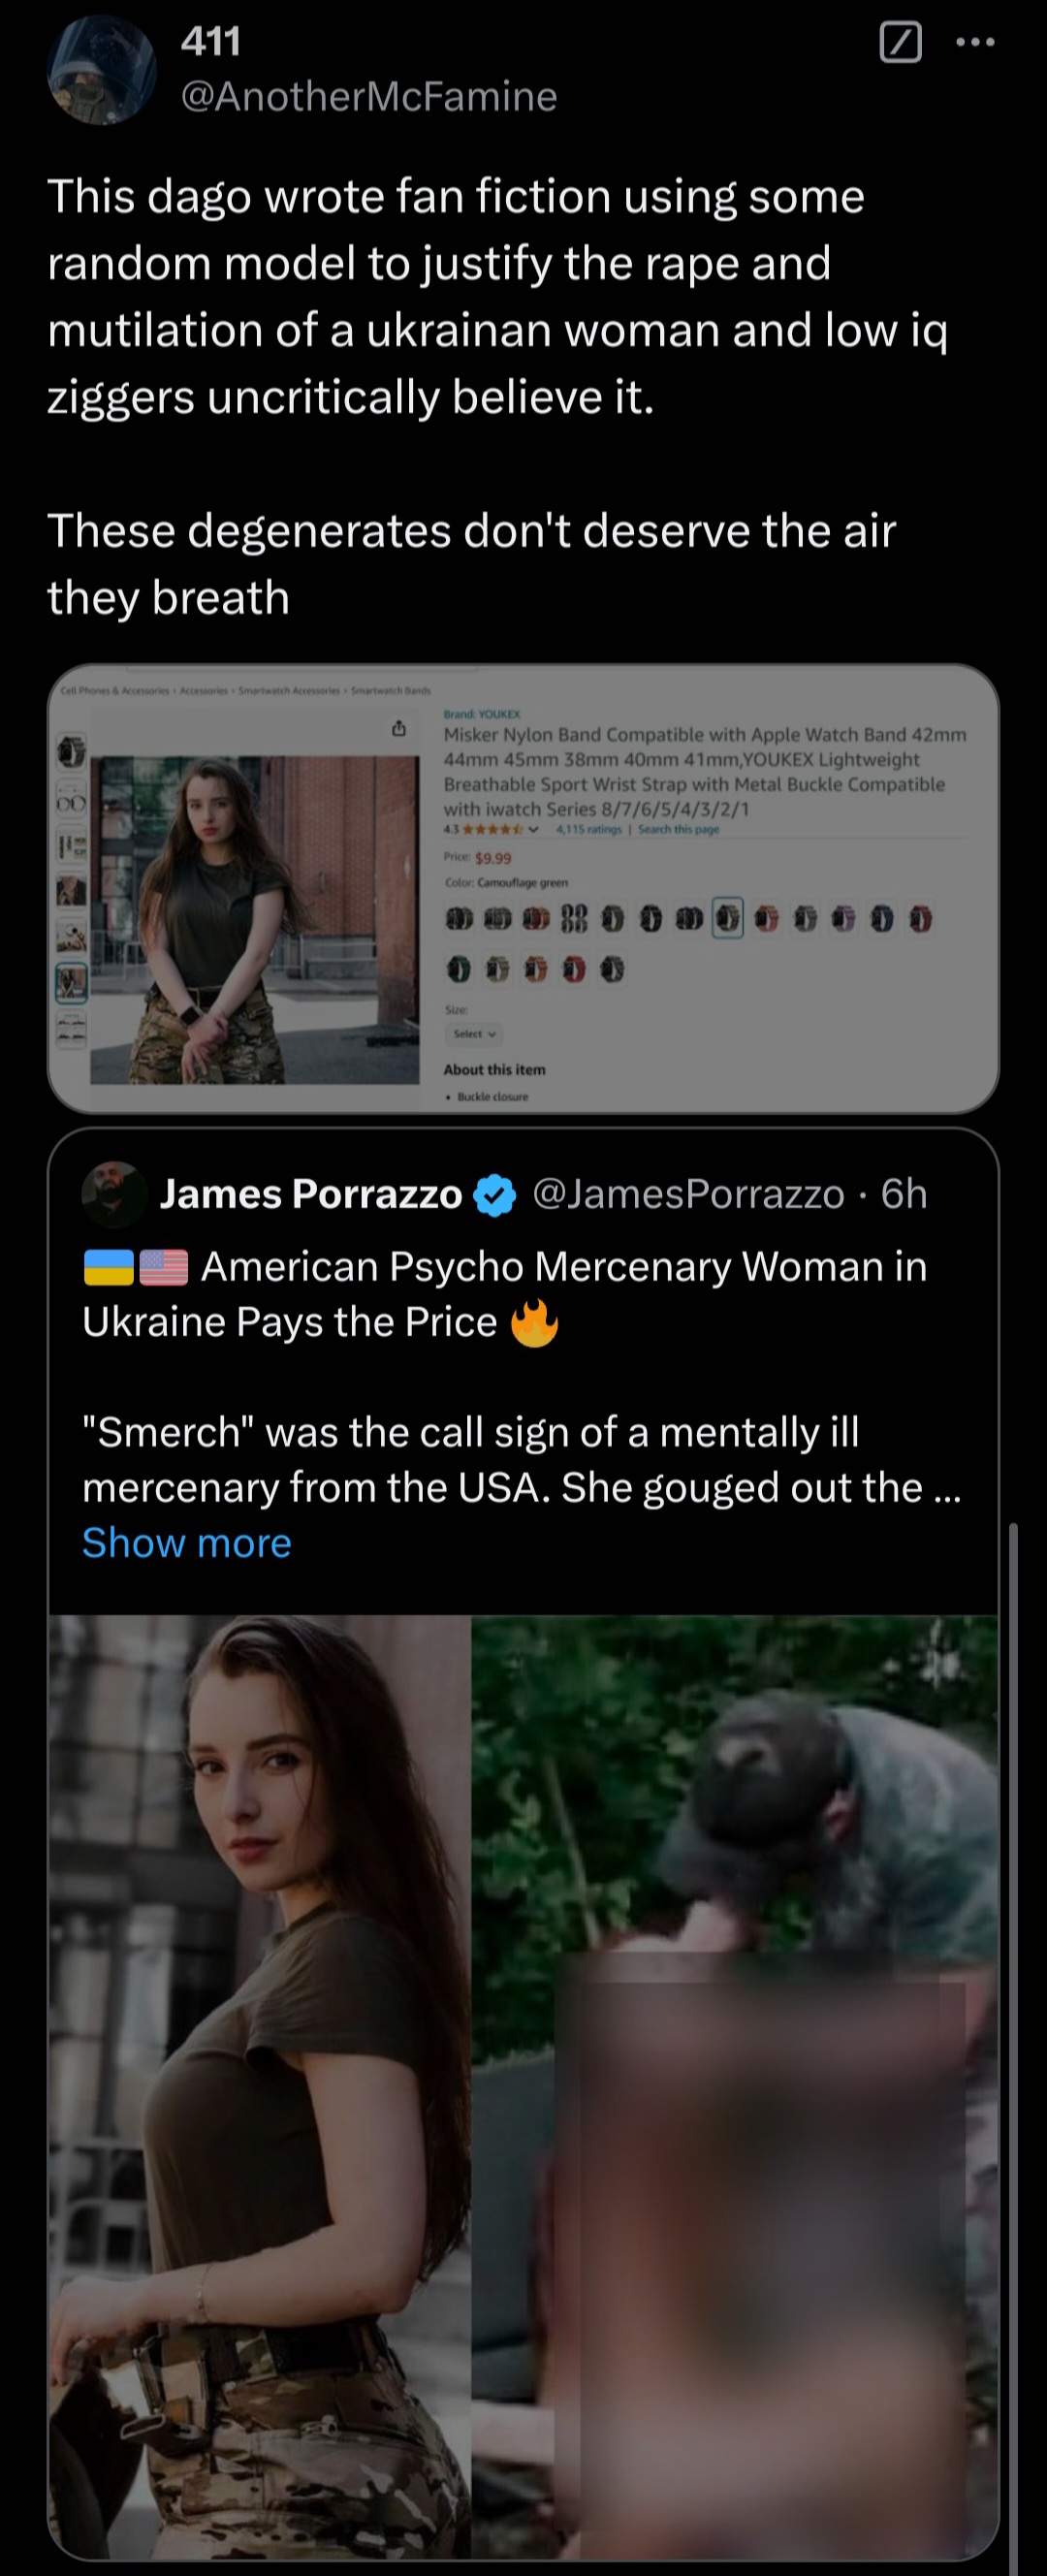Open the three-dot more options menu

tap(975, 43)
